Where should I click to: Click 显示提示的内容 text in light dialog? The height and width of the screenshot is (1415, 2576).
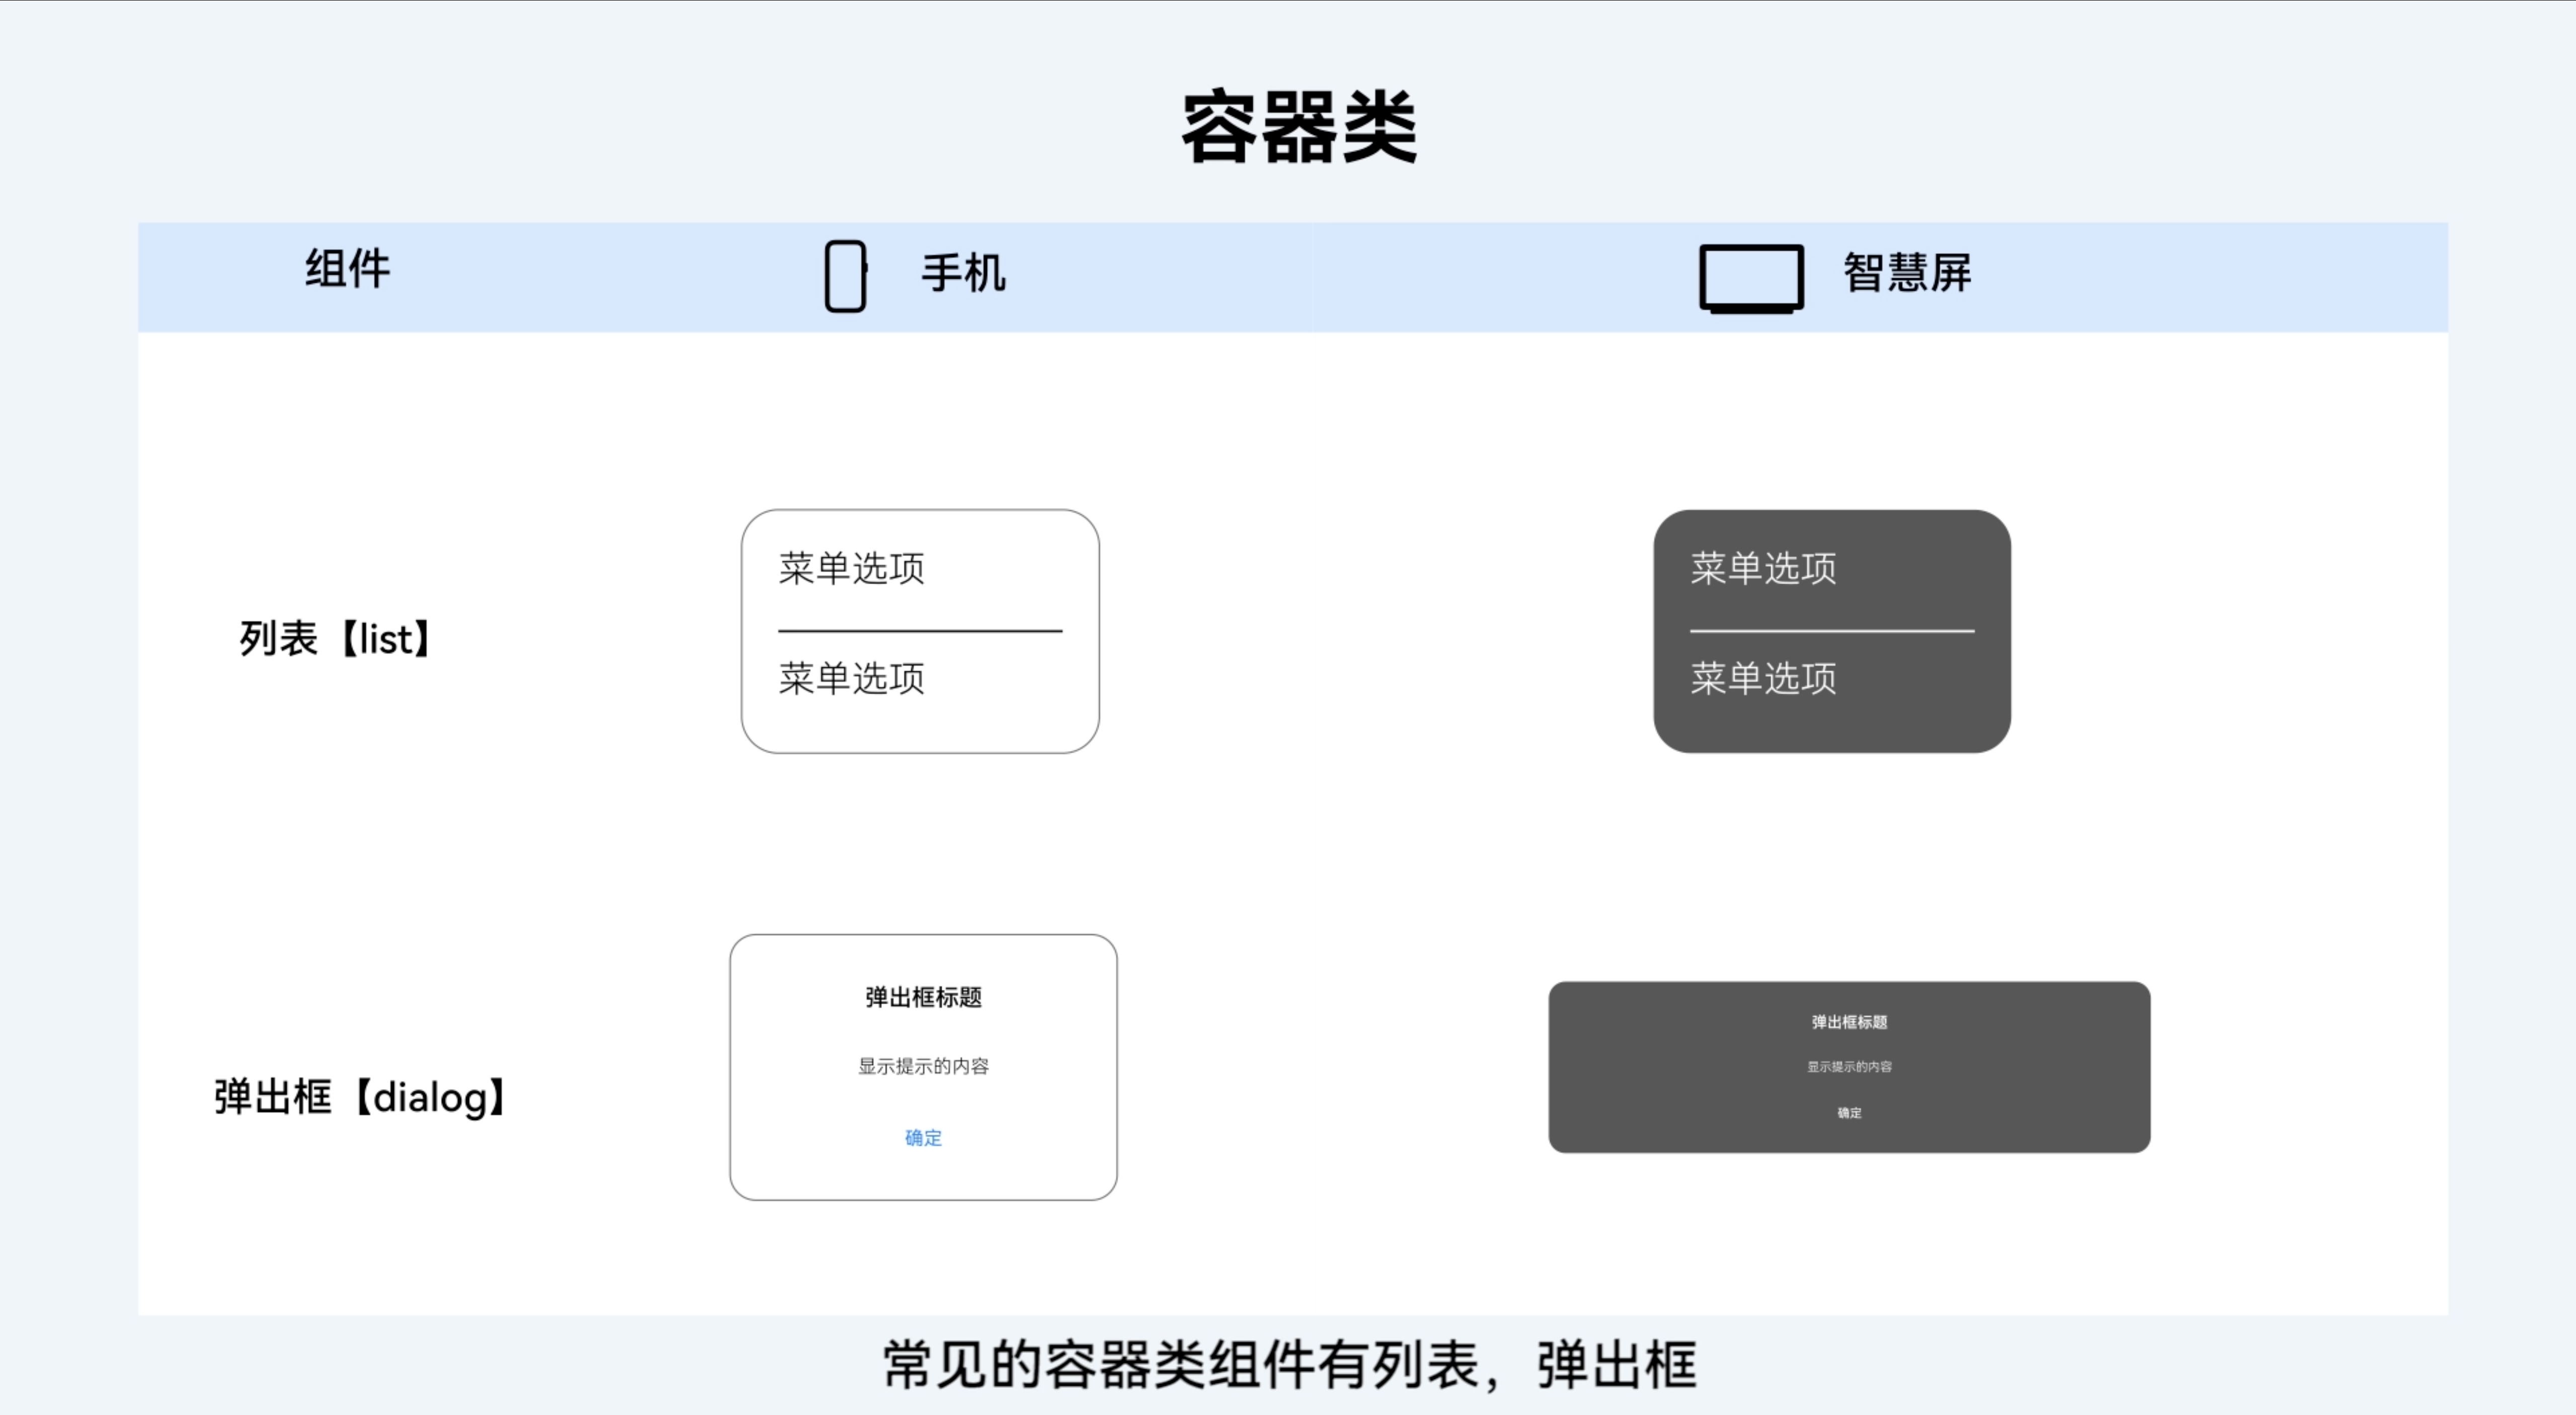pyautogui.click(x=923, y=1066)
